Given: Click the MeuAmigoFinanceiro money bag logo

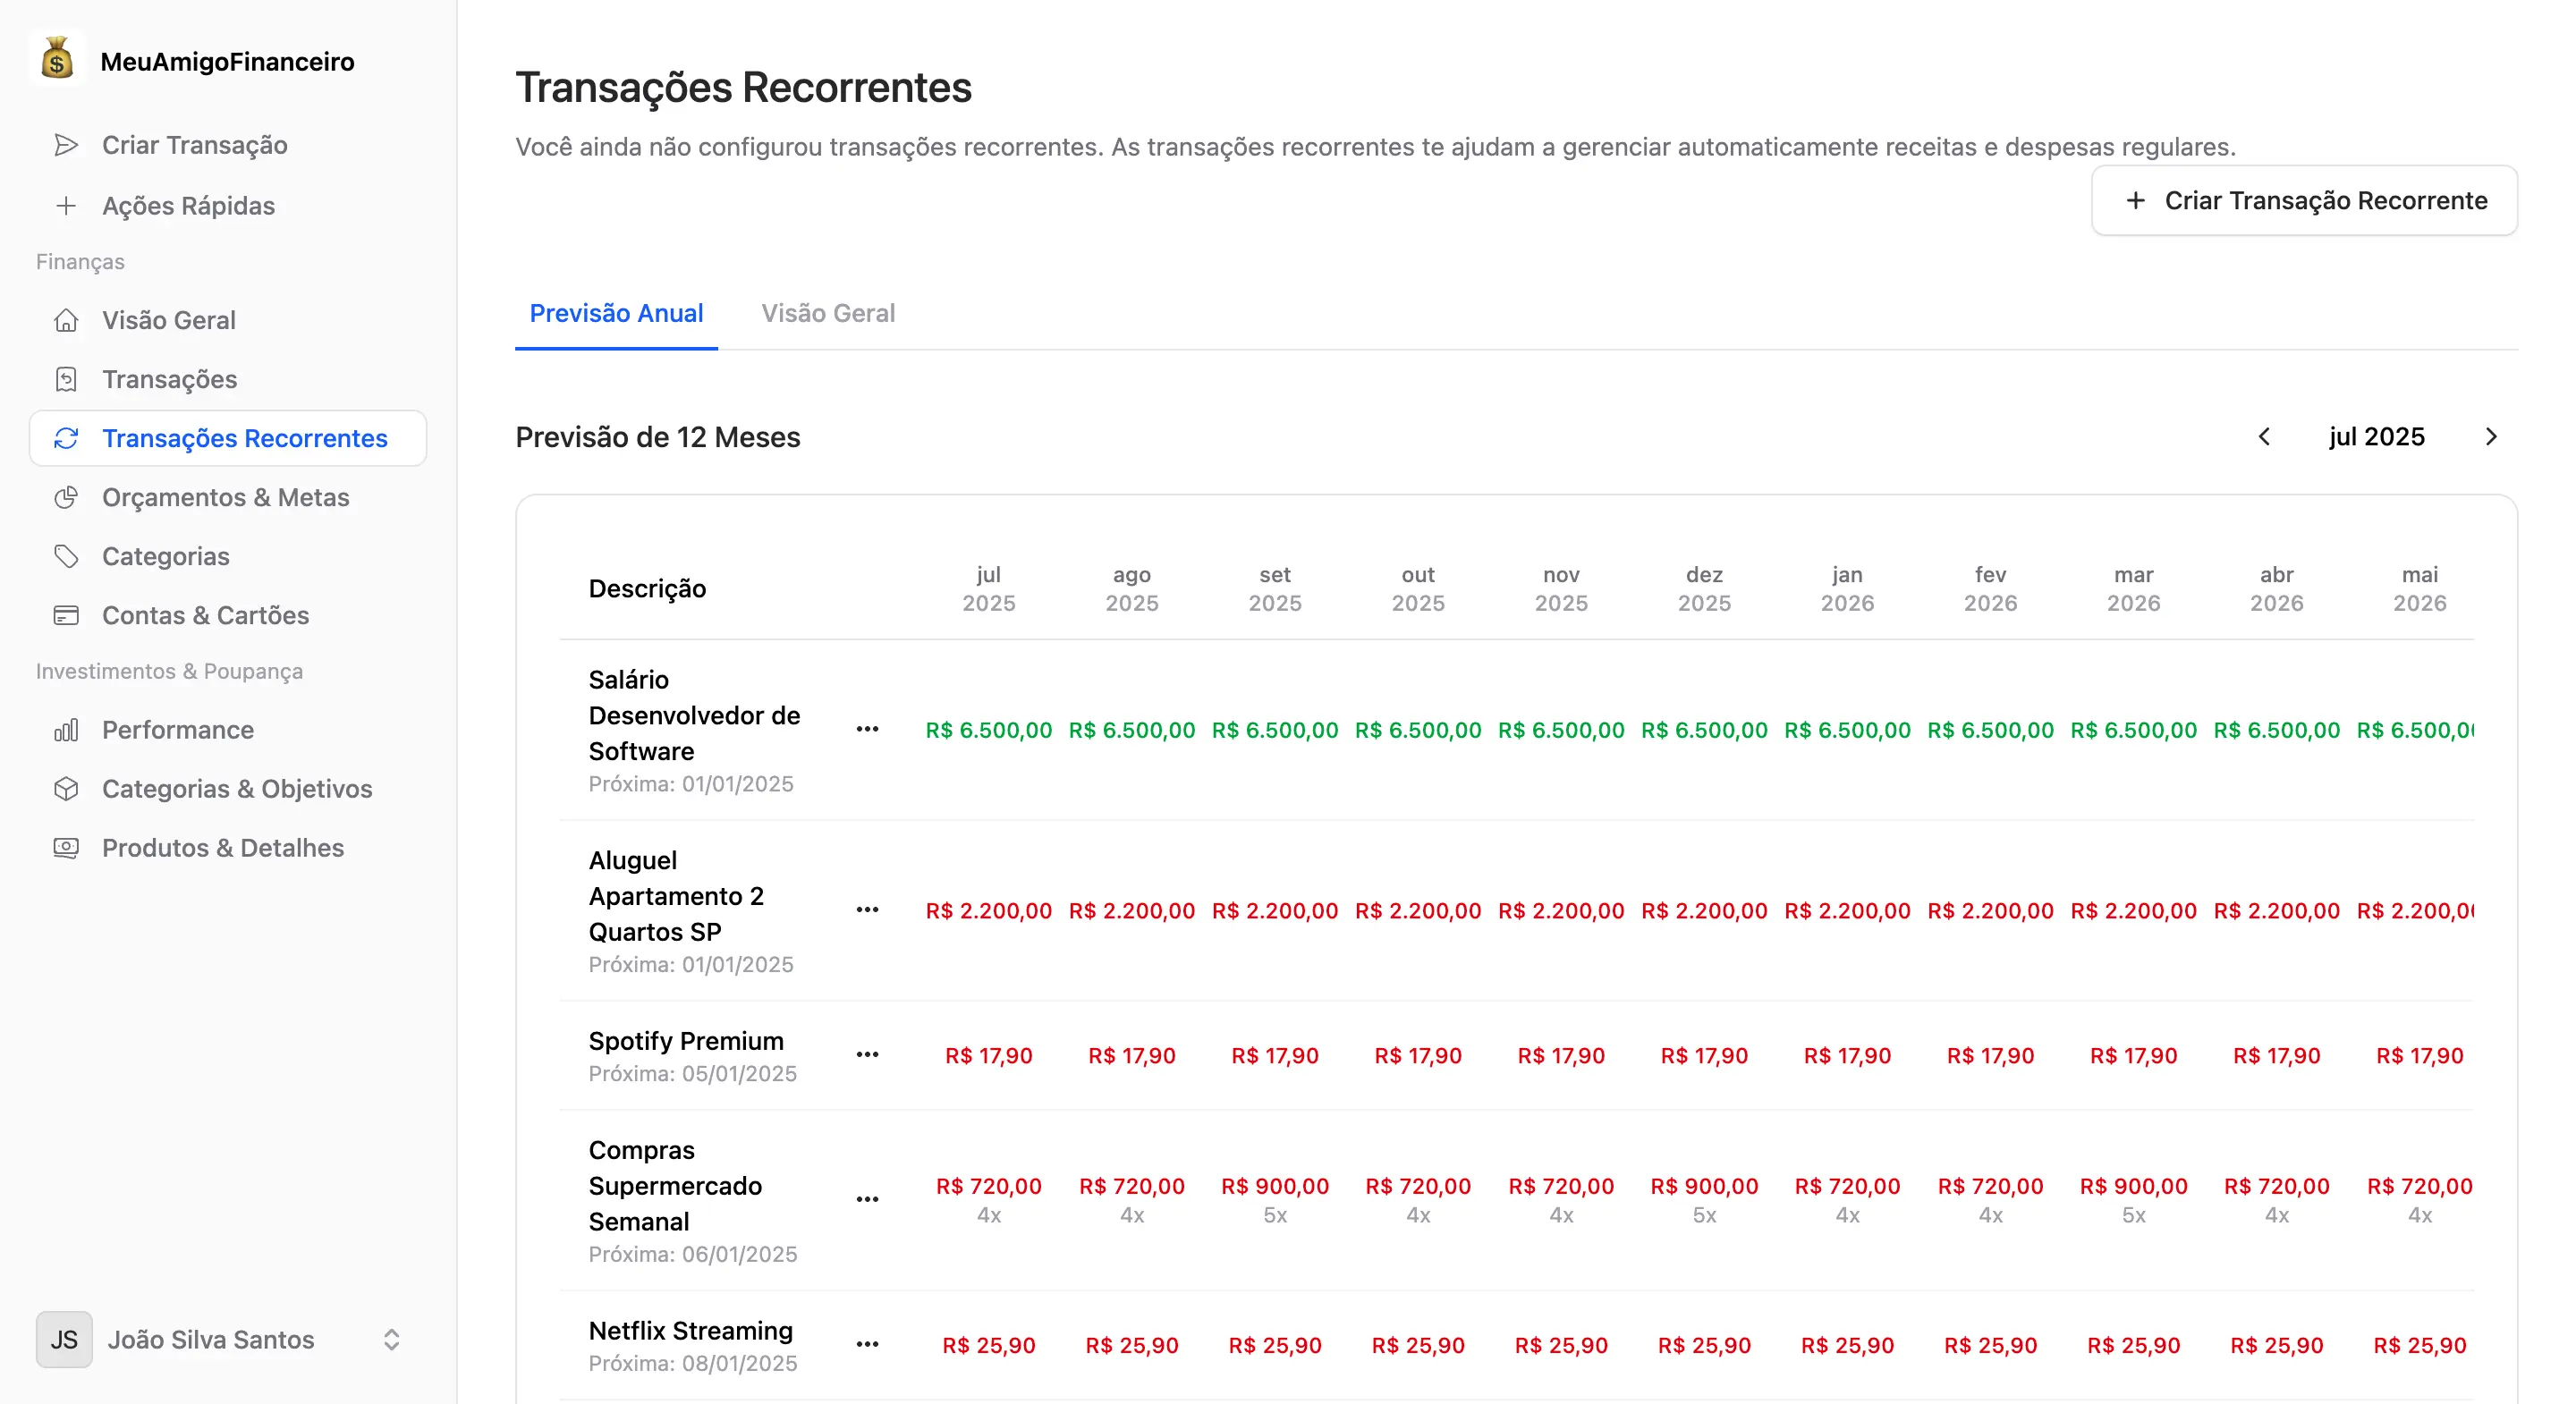Looking at the screenshot, I should click(x=57, y=60).
